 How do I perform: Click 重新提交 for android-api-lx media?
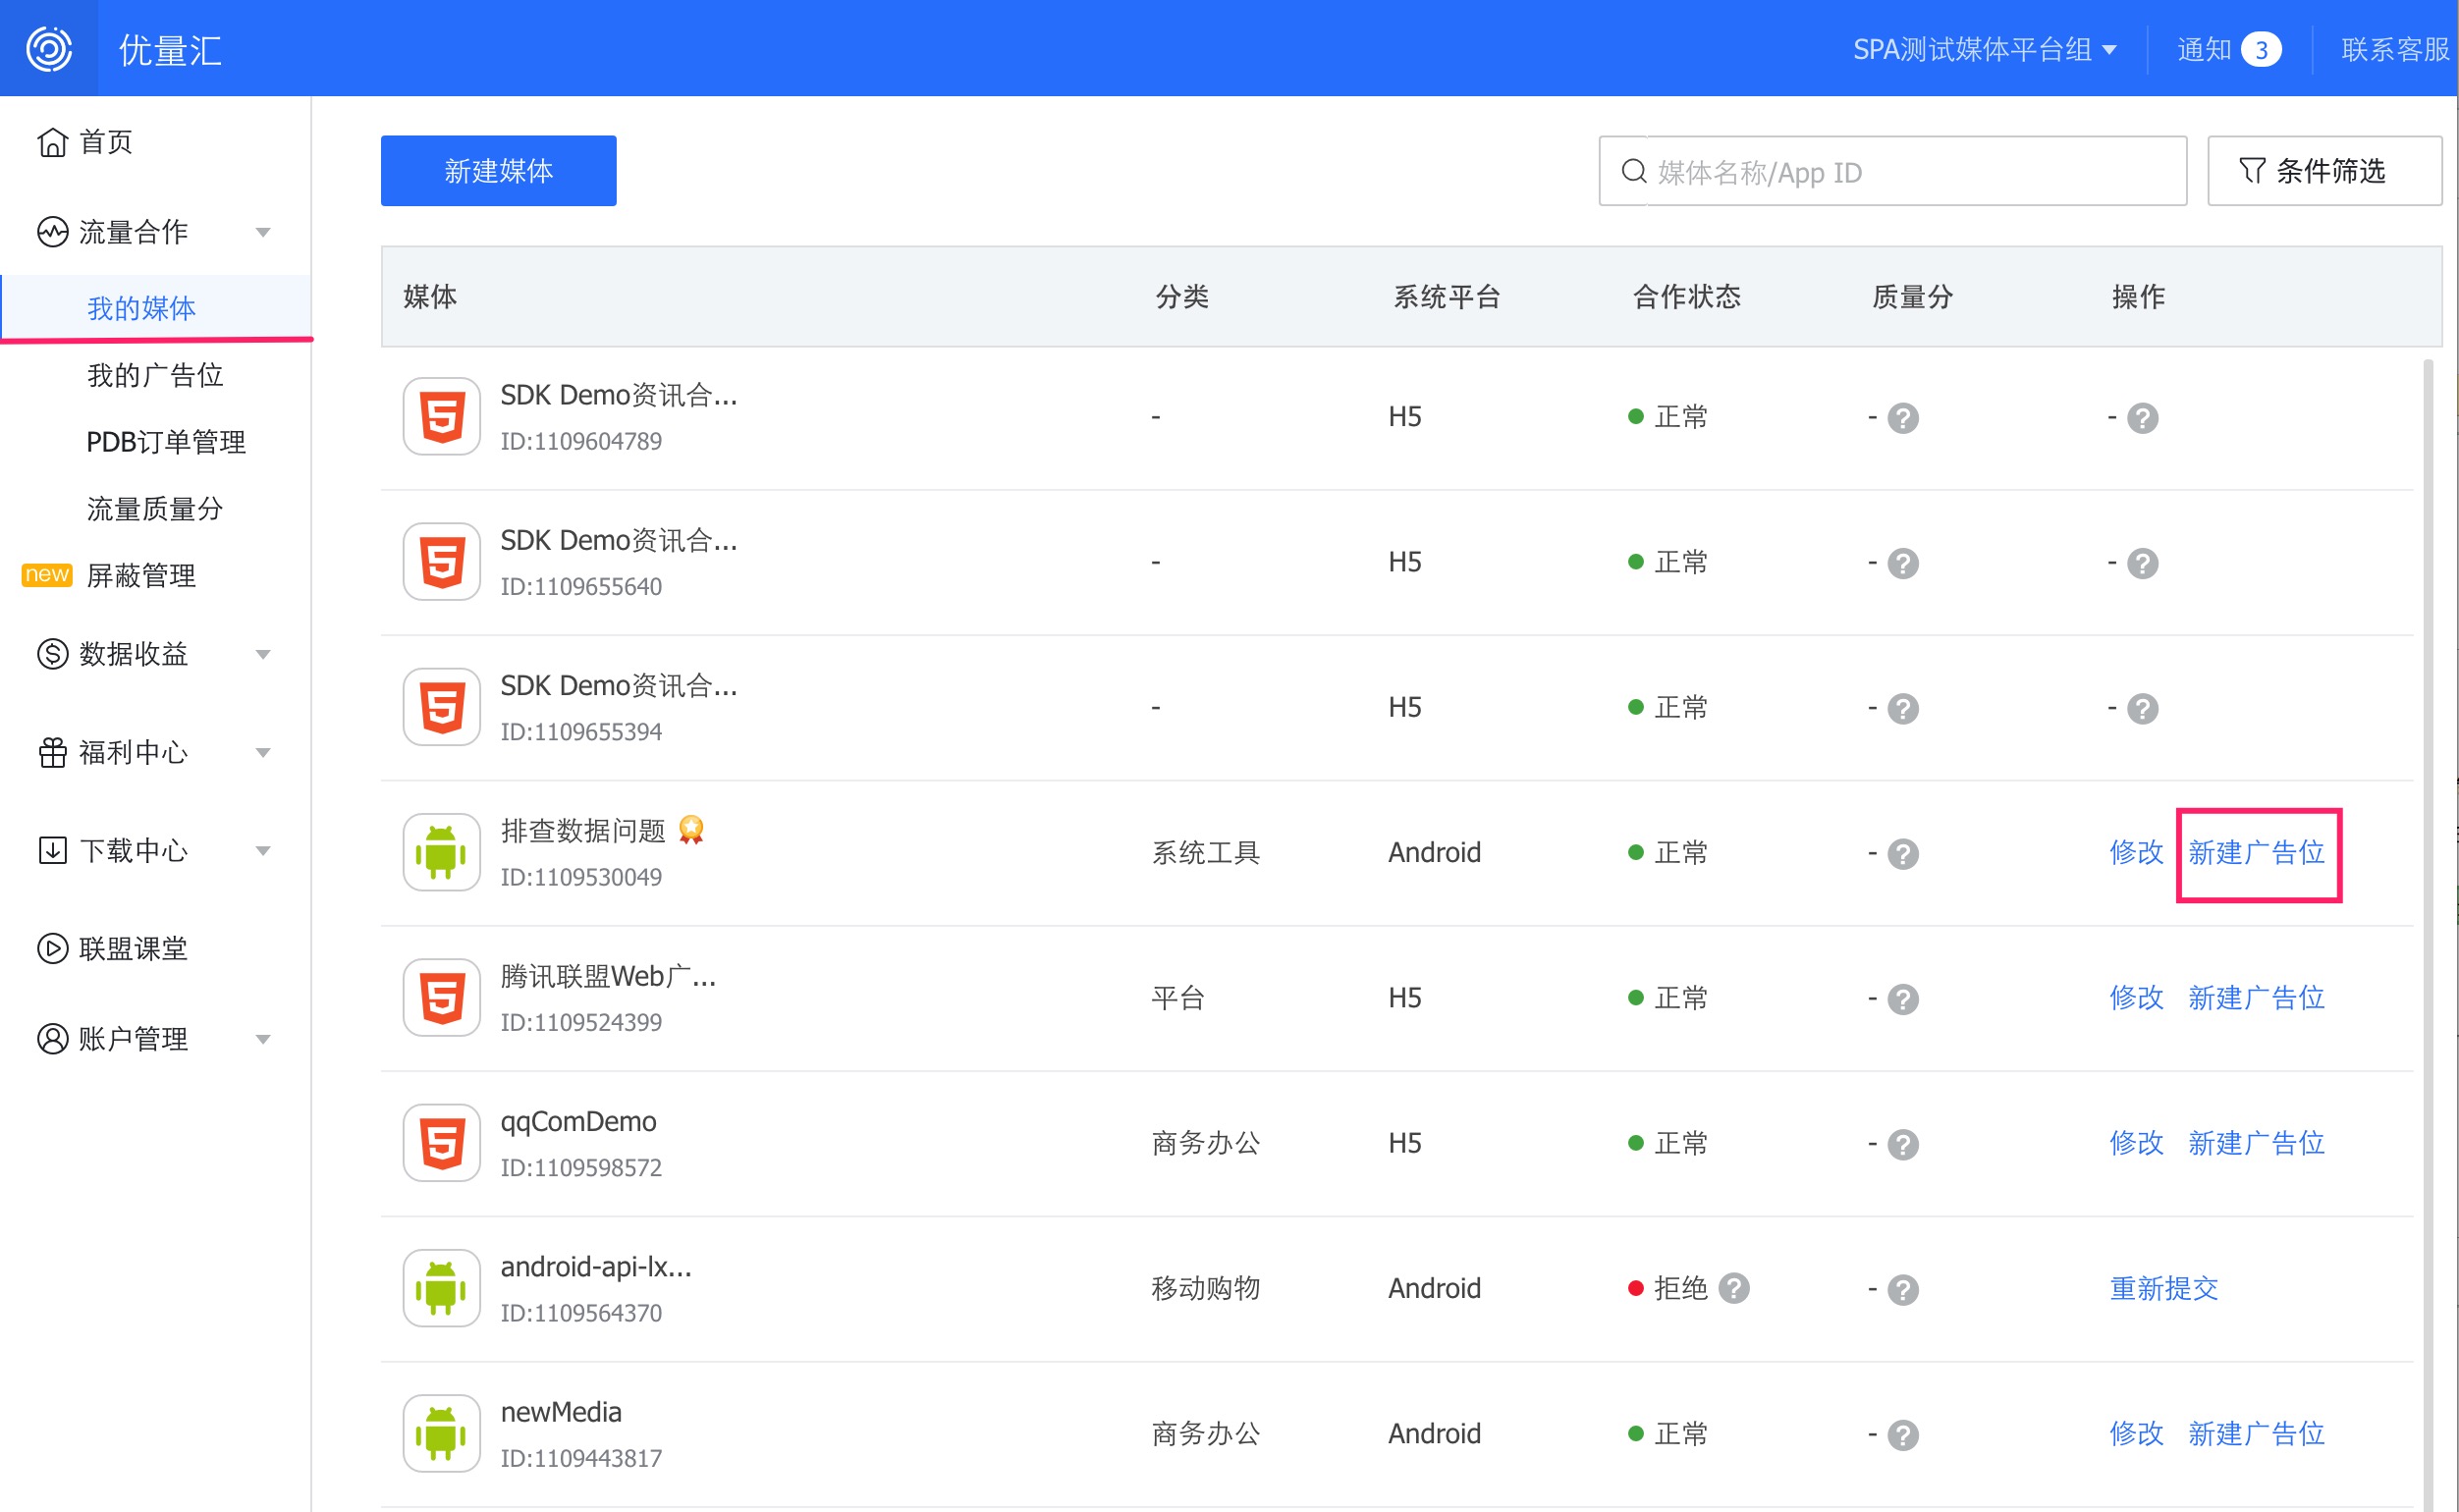point(2164,1288)
